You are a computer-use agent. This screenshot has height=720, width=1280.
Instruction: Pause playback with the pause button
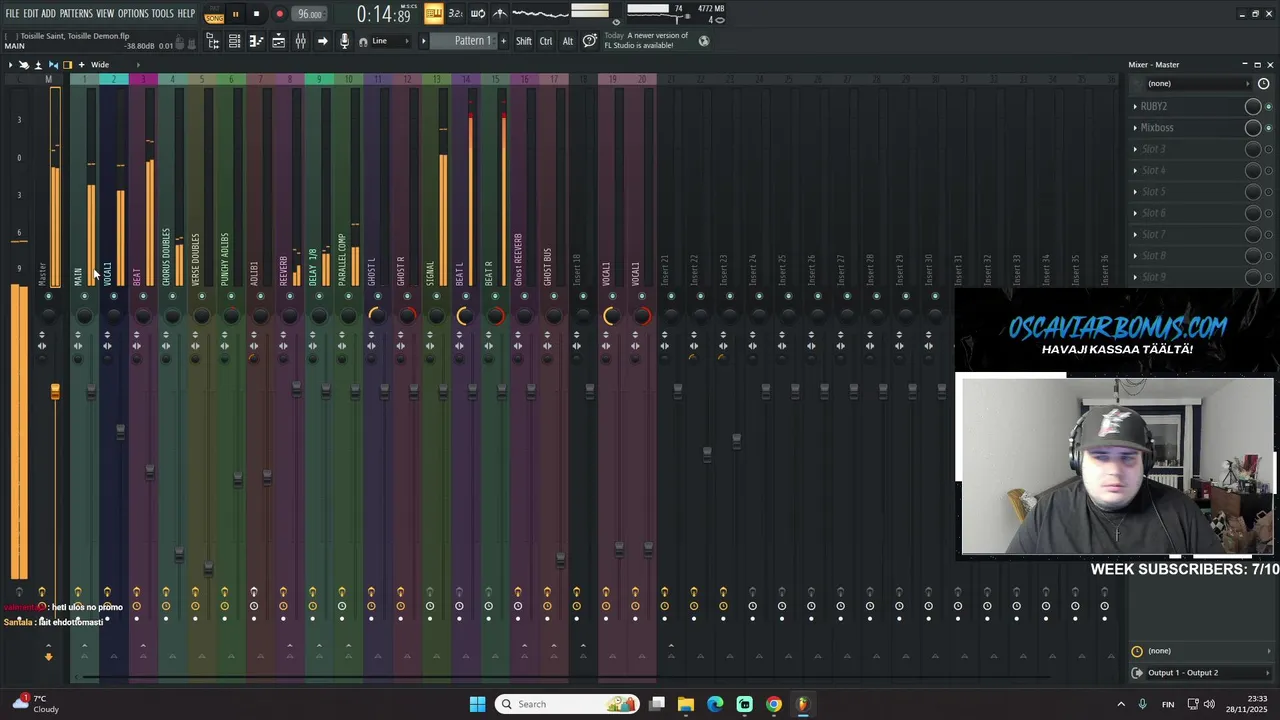[235, 14]
